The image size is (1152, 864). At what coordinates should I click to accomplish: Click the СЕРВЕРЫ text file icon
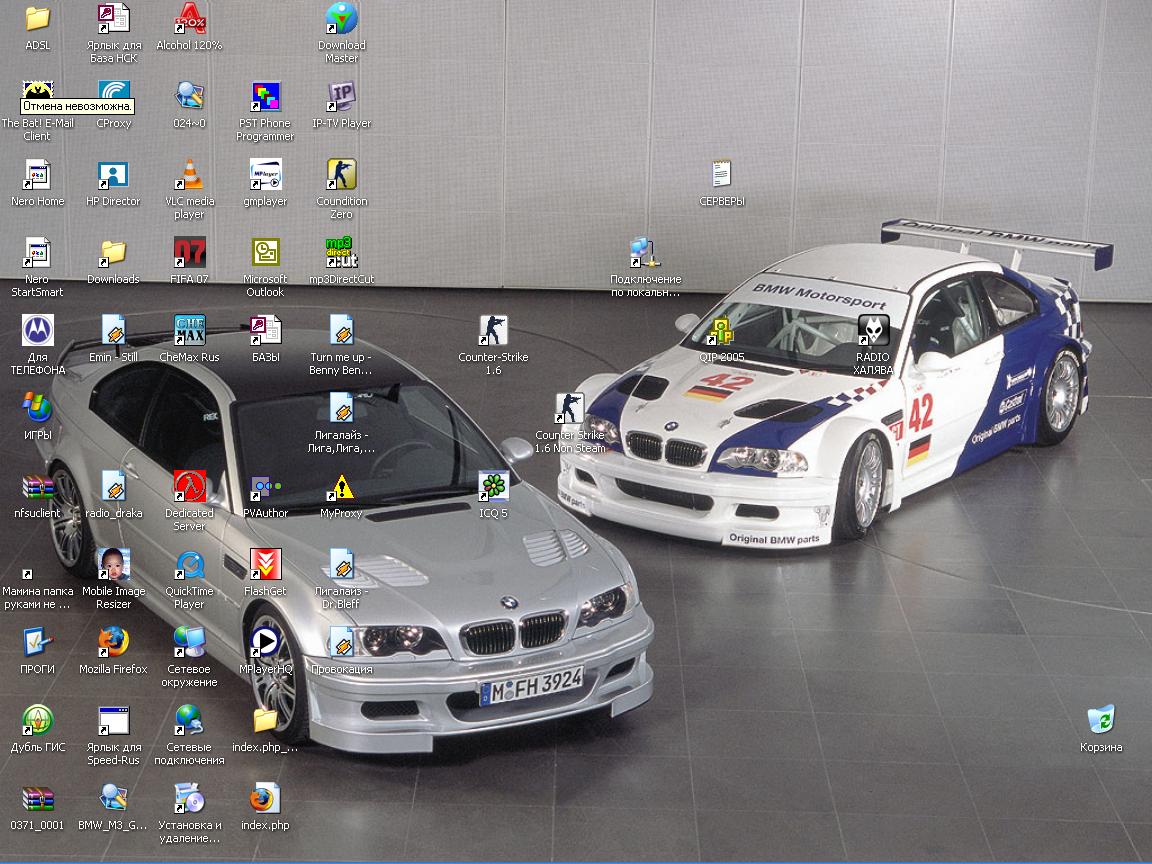click(721, 175)
